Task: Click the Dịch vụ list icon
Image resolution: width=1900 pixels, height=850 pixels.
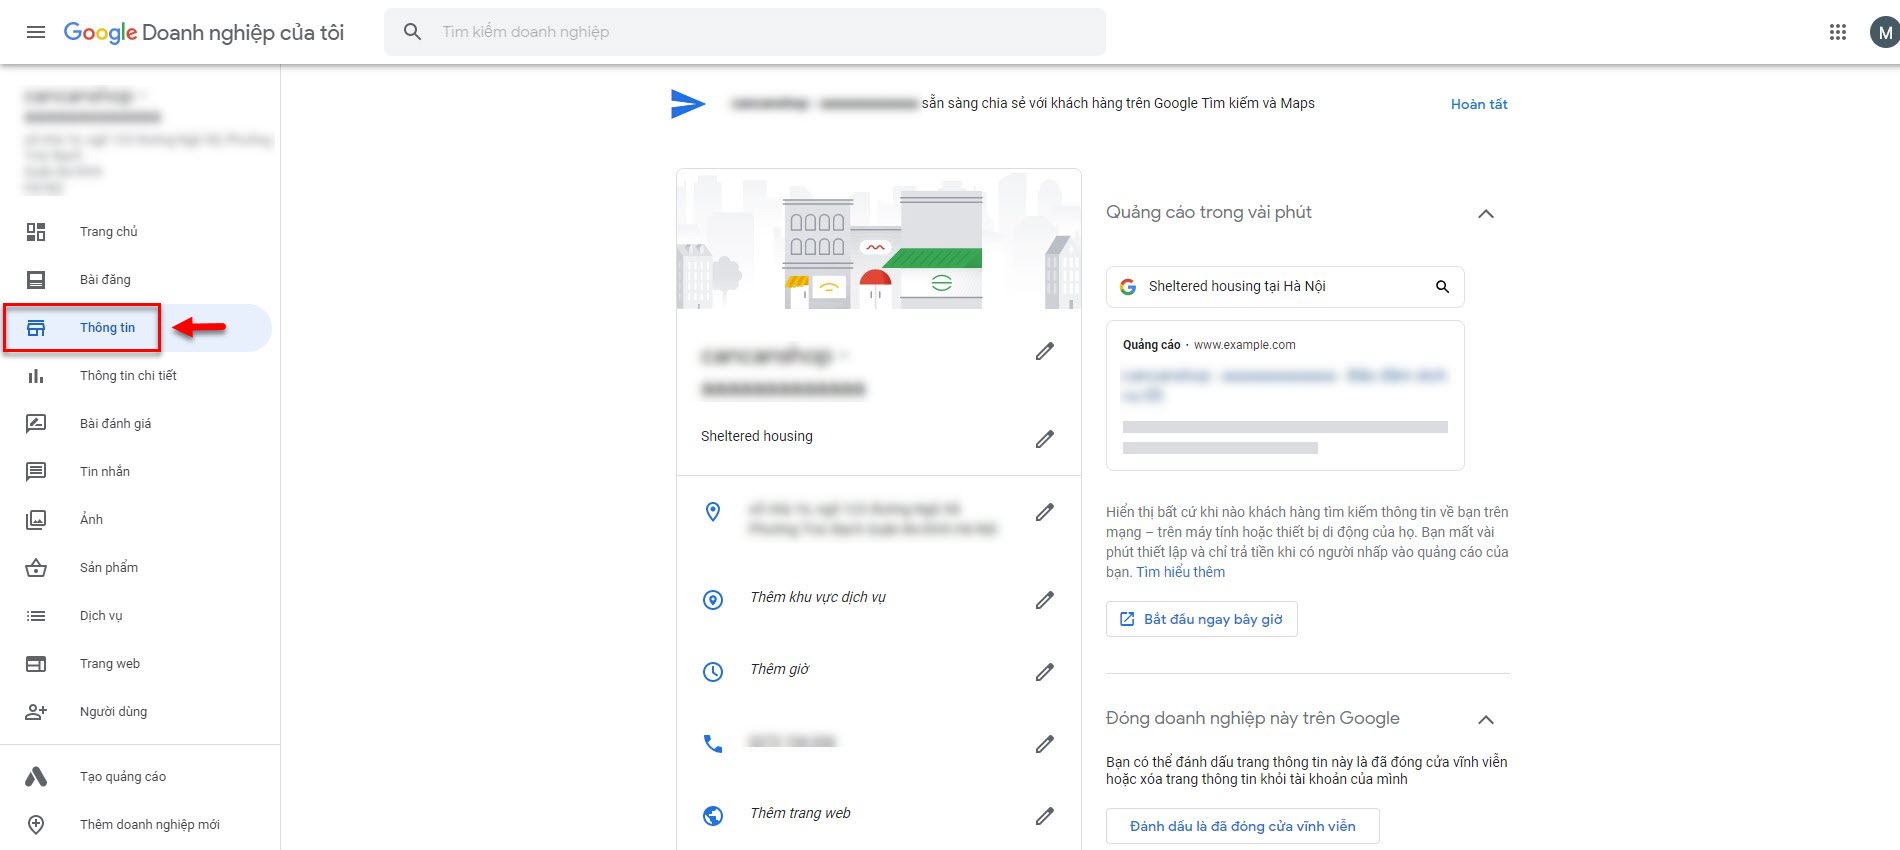Action: (x=36, y=616)
